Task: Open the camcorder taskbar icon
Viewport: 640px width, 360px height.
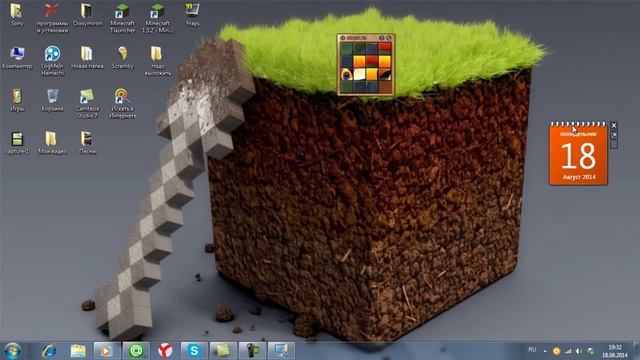Action: [252, 351]
